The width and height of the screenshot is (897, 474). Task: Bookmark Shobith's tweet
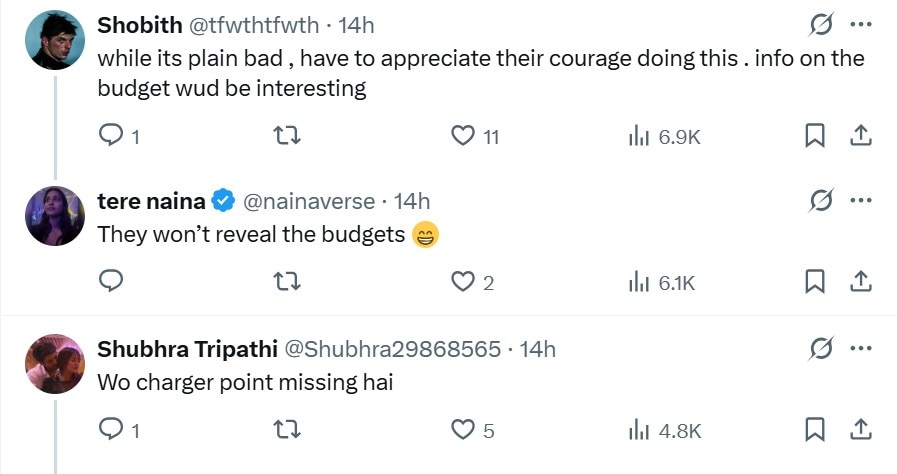point(815,136)
